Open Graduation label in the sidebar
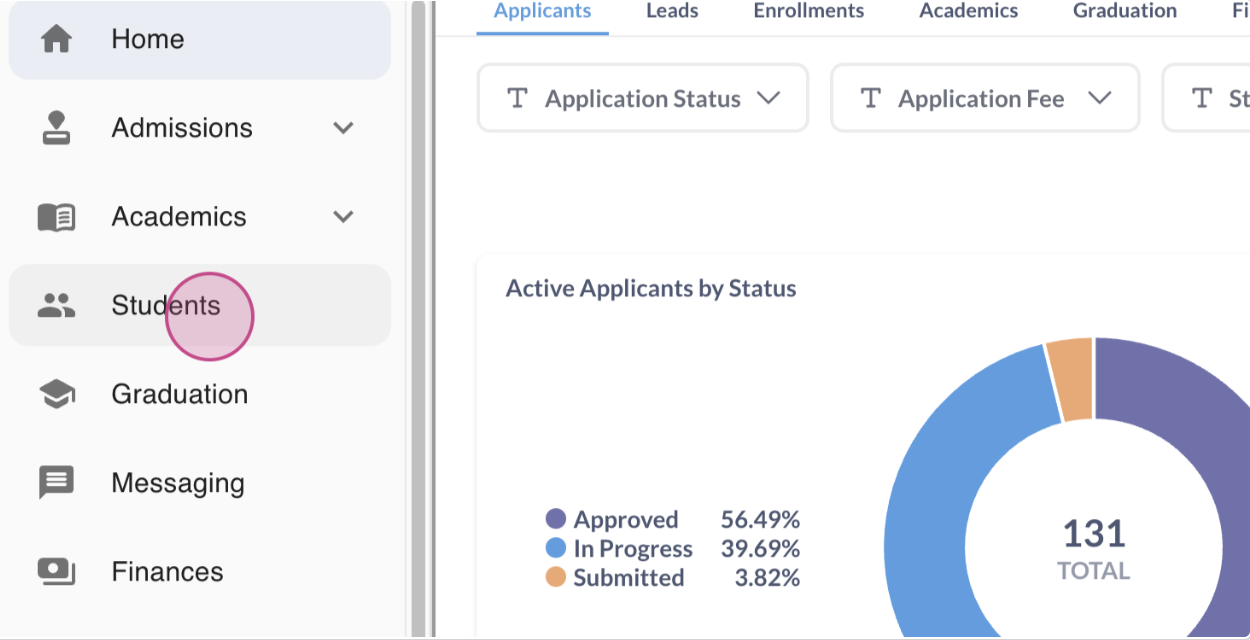The image size is (1250, 640). (x=180, y=394)
